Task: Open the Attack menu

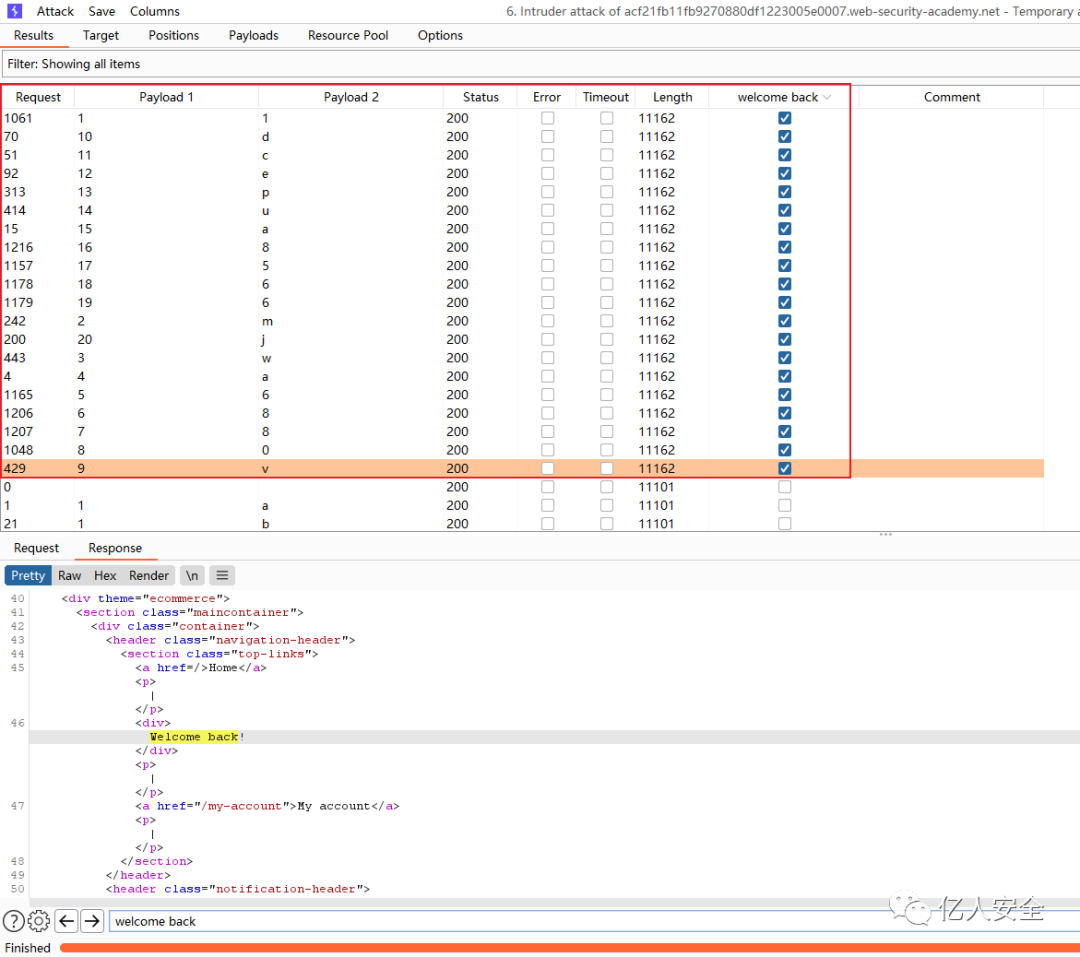Action: click(x=55, y=11)
